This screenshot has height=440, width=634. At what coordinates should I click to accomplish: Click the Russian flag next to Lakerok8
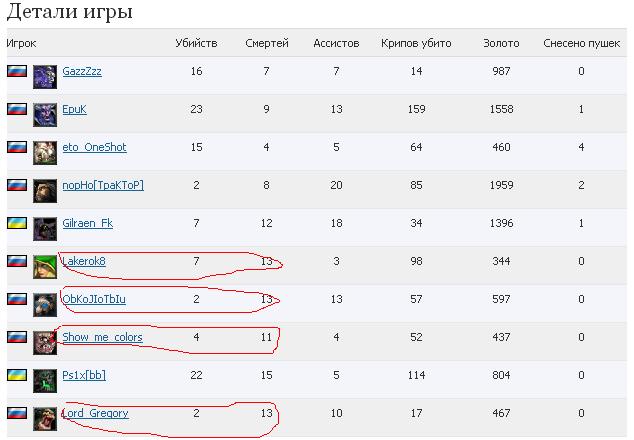(x=17, y=261)
